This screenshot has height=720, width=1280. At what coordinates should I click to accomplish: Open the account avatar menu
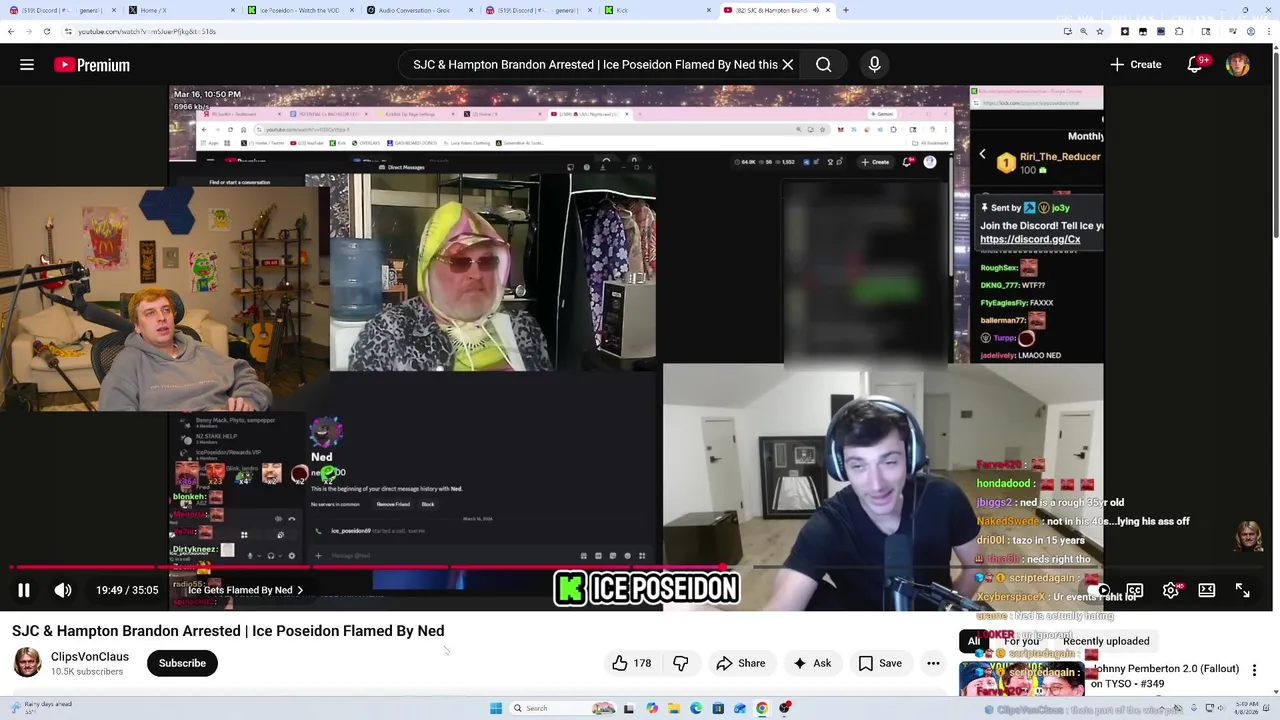point(1238,65)
